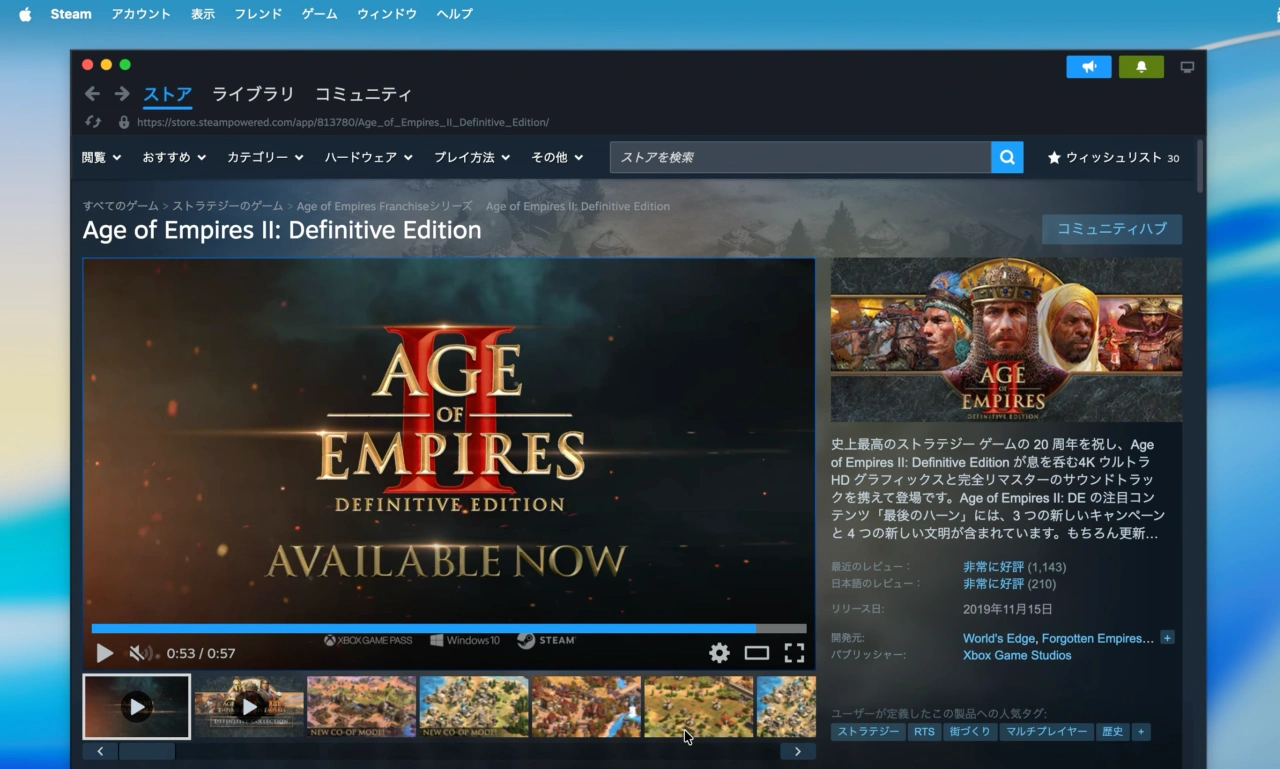Click the コミュニティハブ button

1112,229
